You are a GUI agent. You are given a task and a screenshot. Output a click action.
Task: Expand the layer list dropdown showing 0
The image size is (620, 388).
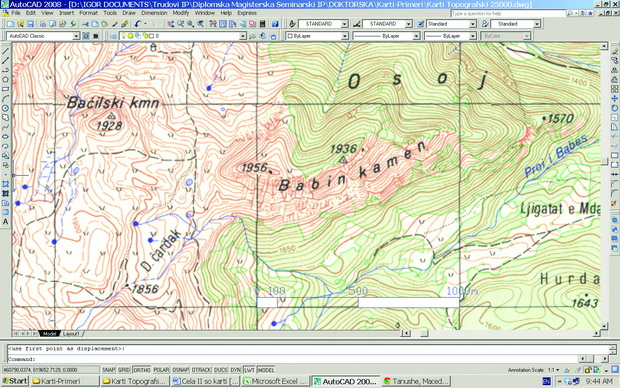tap(243, 36)
